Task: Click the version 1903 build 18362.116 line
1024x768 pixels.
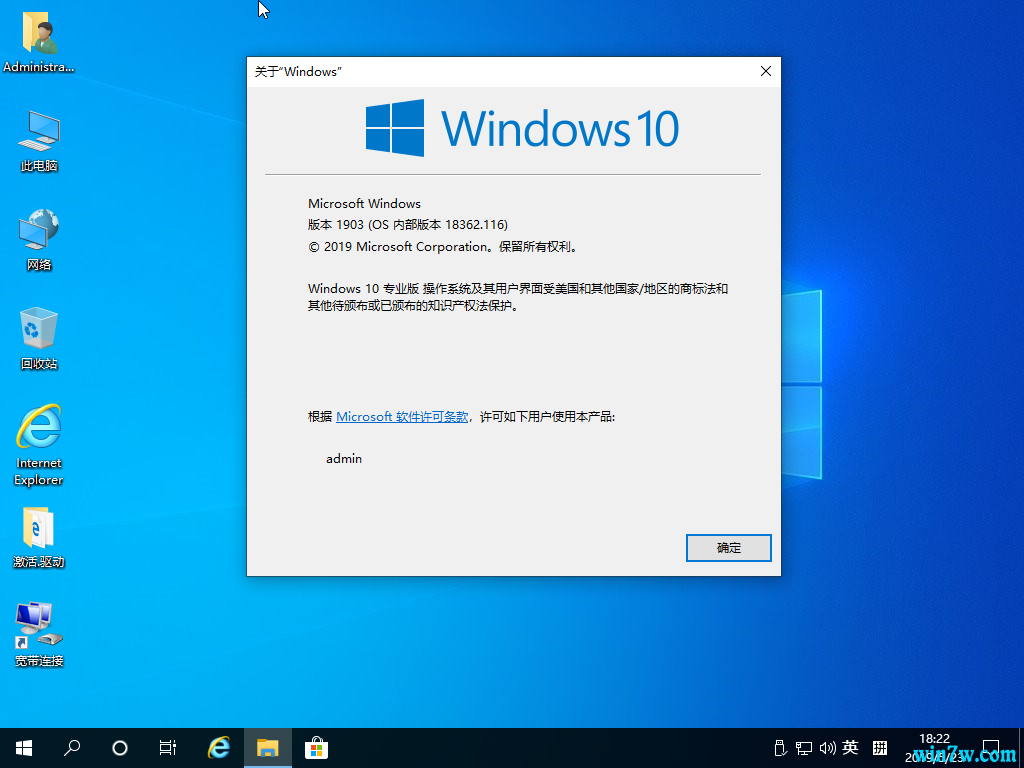Action: [x=408, y=225]
